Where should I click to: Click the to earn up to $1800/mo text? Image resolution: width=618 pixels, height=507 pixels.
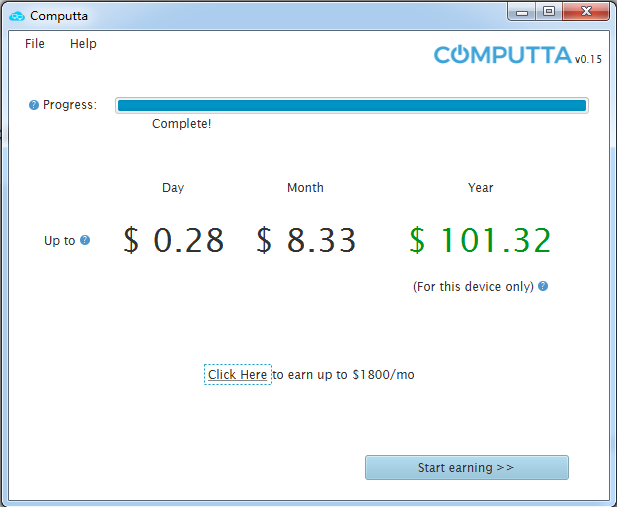click(x=343, y=375)
